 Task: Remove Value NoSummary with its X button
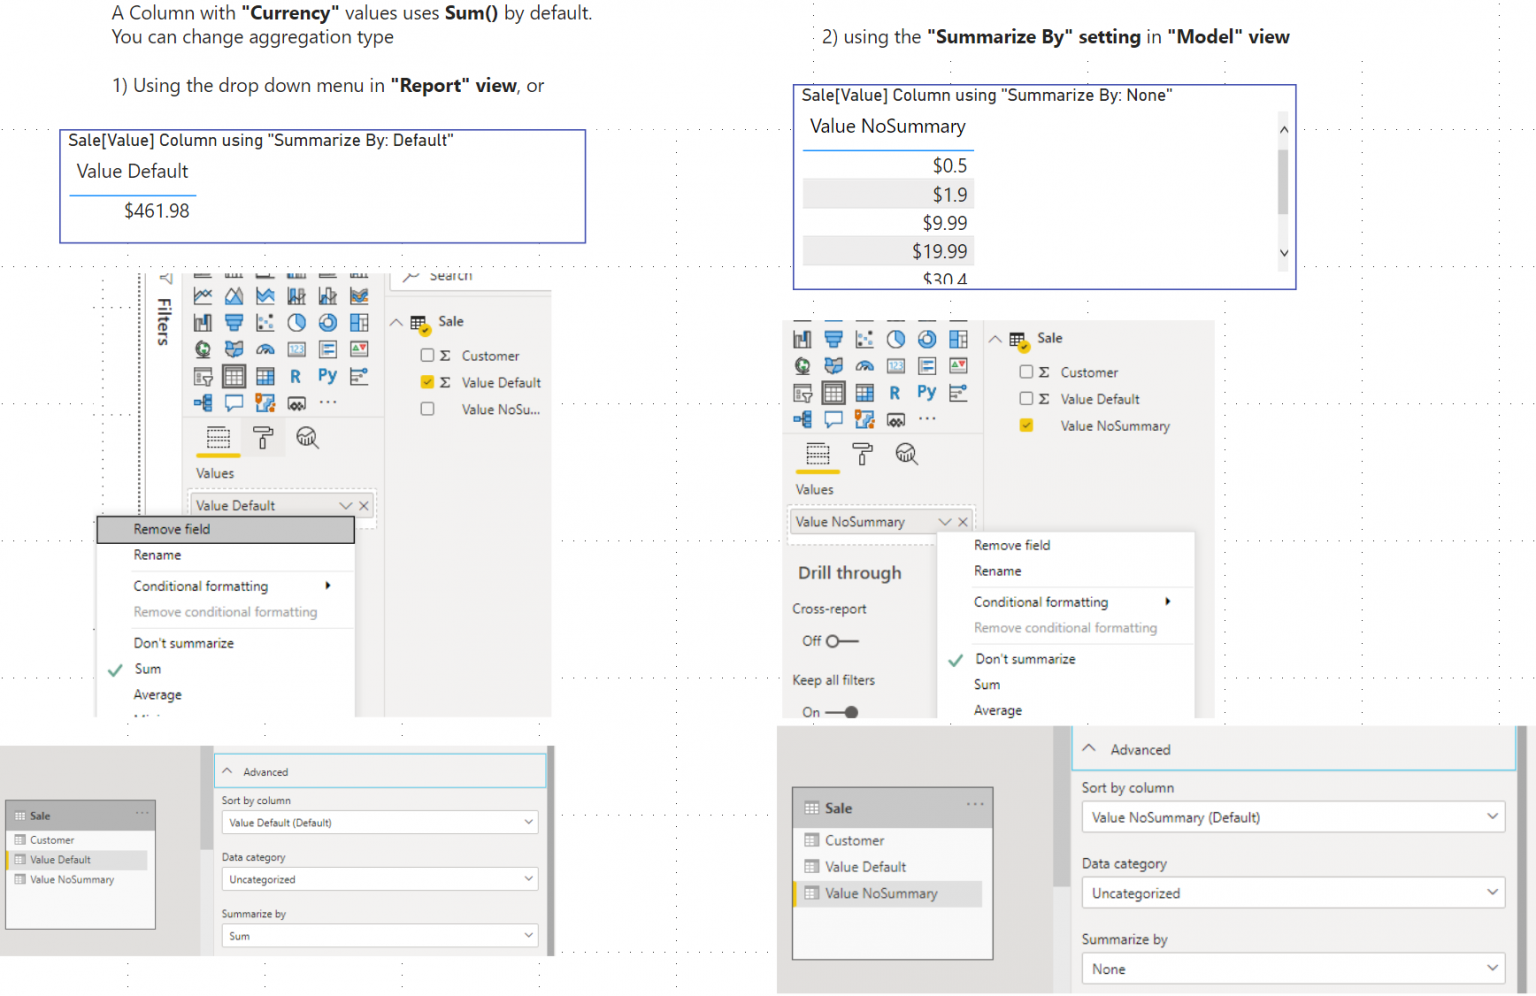coord(962,521)
